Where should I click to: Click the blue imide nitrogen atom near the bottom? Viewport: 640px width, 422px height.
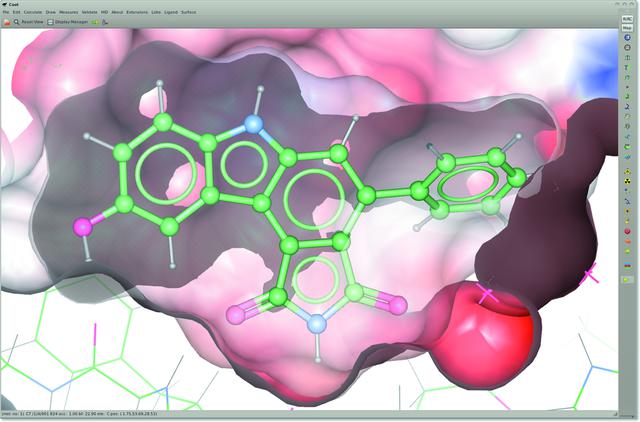coord(317,324)
